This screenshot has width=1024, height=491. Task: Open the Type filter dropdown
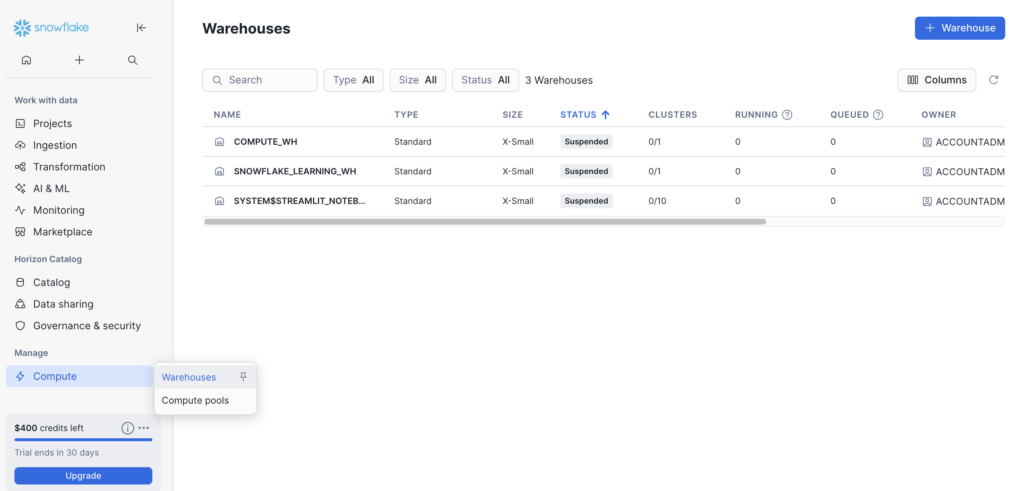(x=353, y=80)
